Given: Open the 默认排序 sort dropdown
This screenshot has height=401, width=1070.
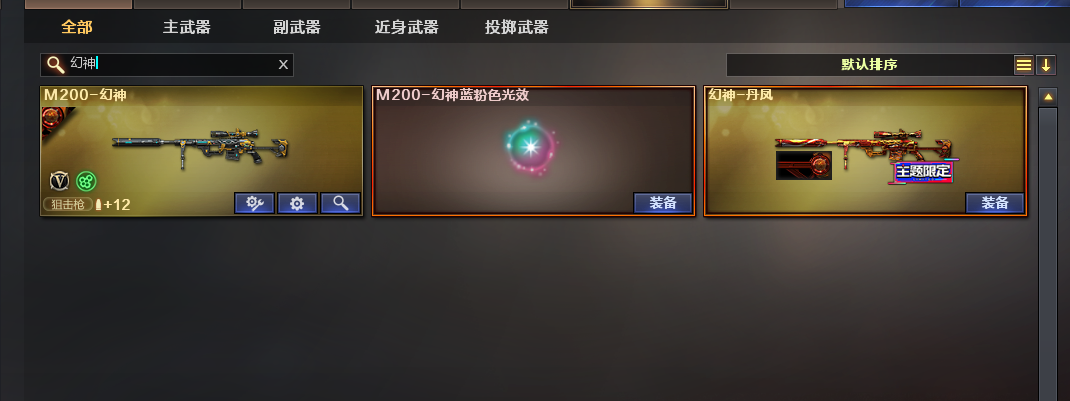Looking at the screenshot, I should click(x=869, y=65).
